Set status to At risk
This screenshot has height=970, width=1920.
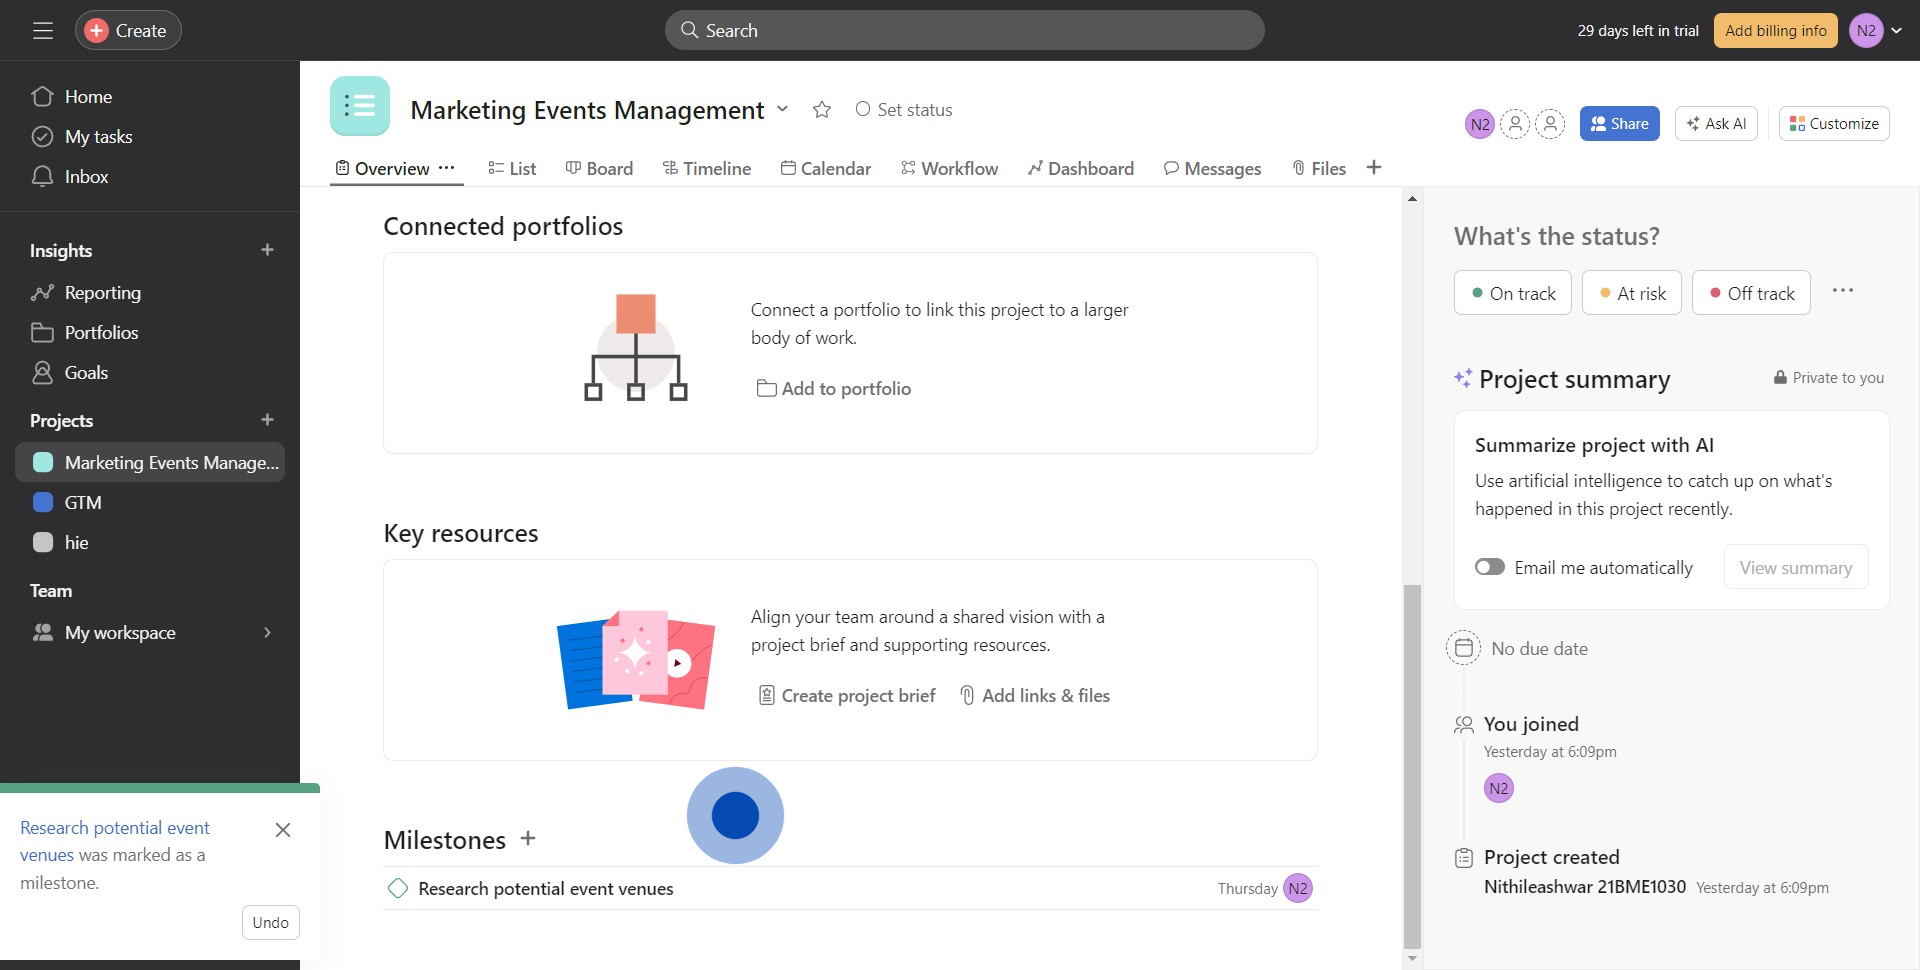click(1632, 293)
